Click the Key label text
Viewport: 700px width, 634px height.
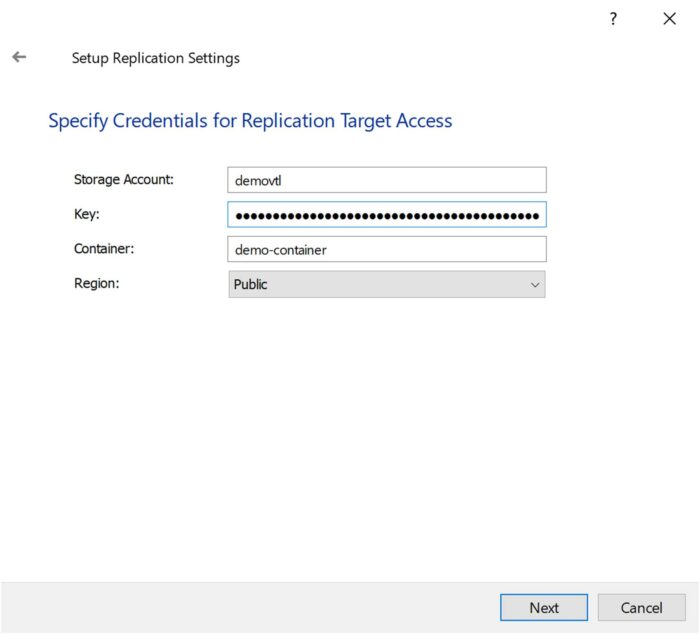pyautogui.click(x=86, y=215)
